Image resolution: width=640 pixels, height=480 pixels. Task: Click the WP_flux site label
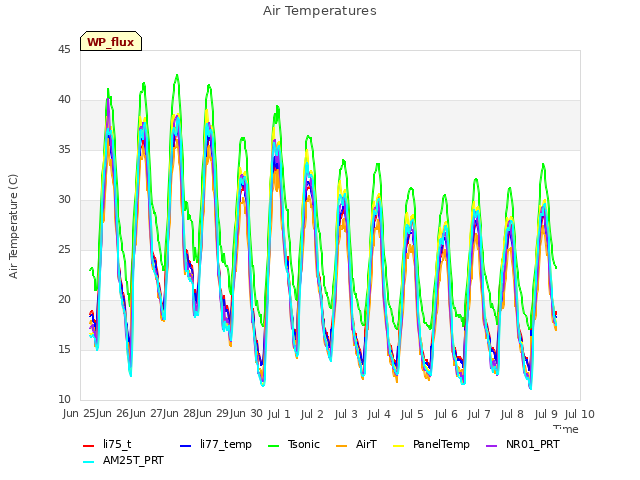point(111,42)
